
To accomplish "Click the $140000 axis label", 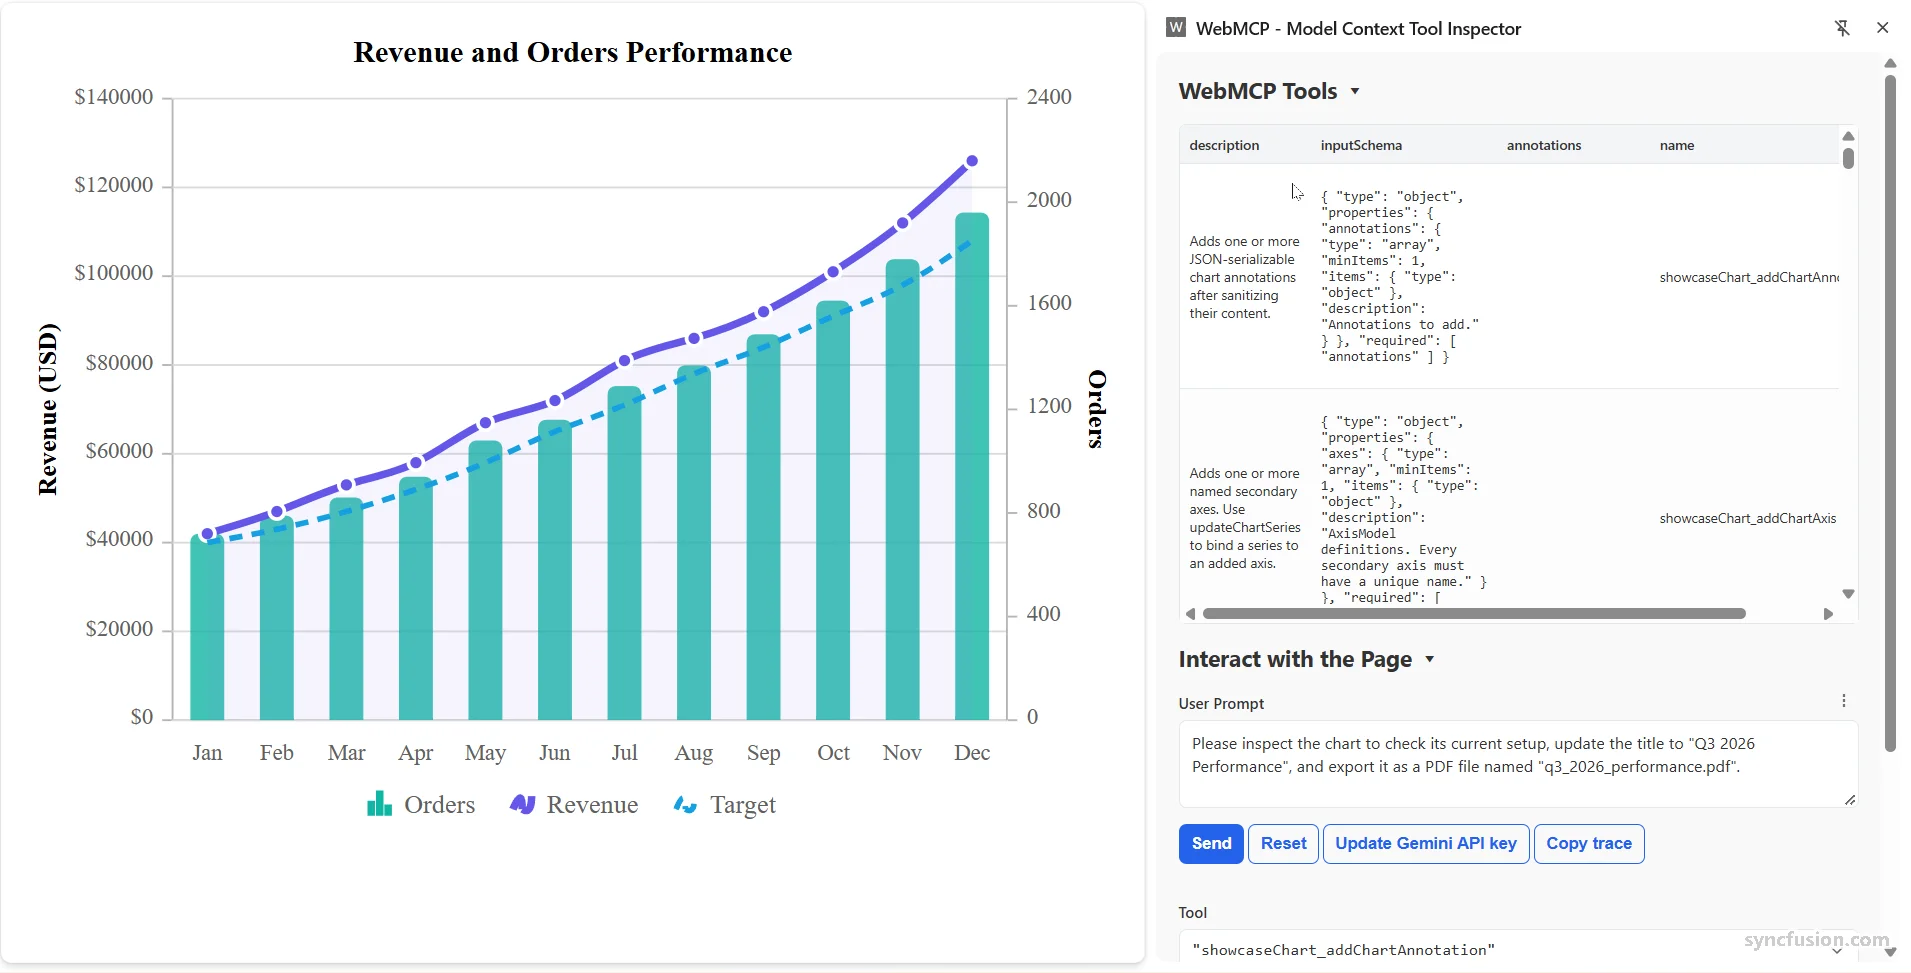I will 114,97.
